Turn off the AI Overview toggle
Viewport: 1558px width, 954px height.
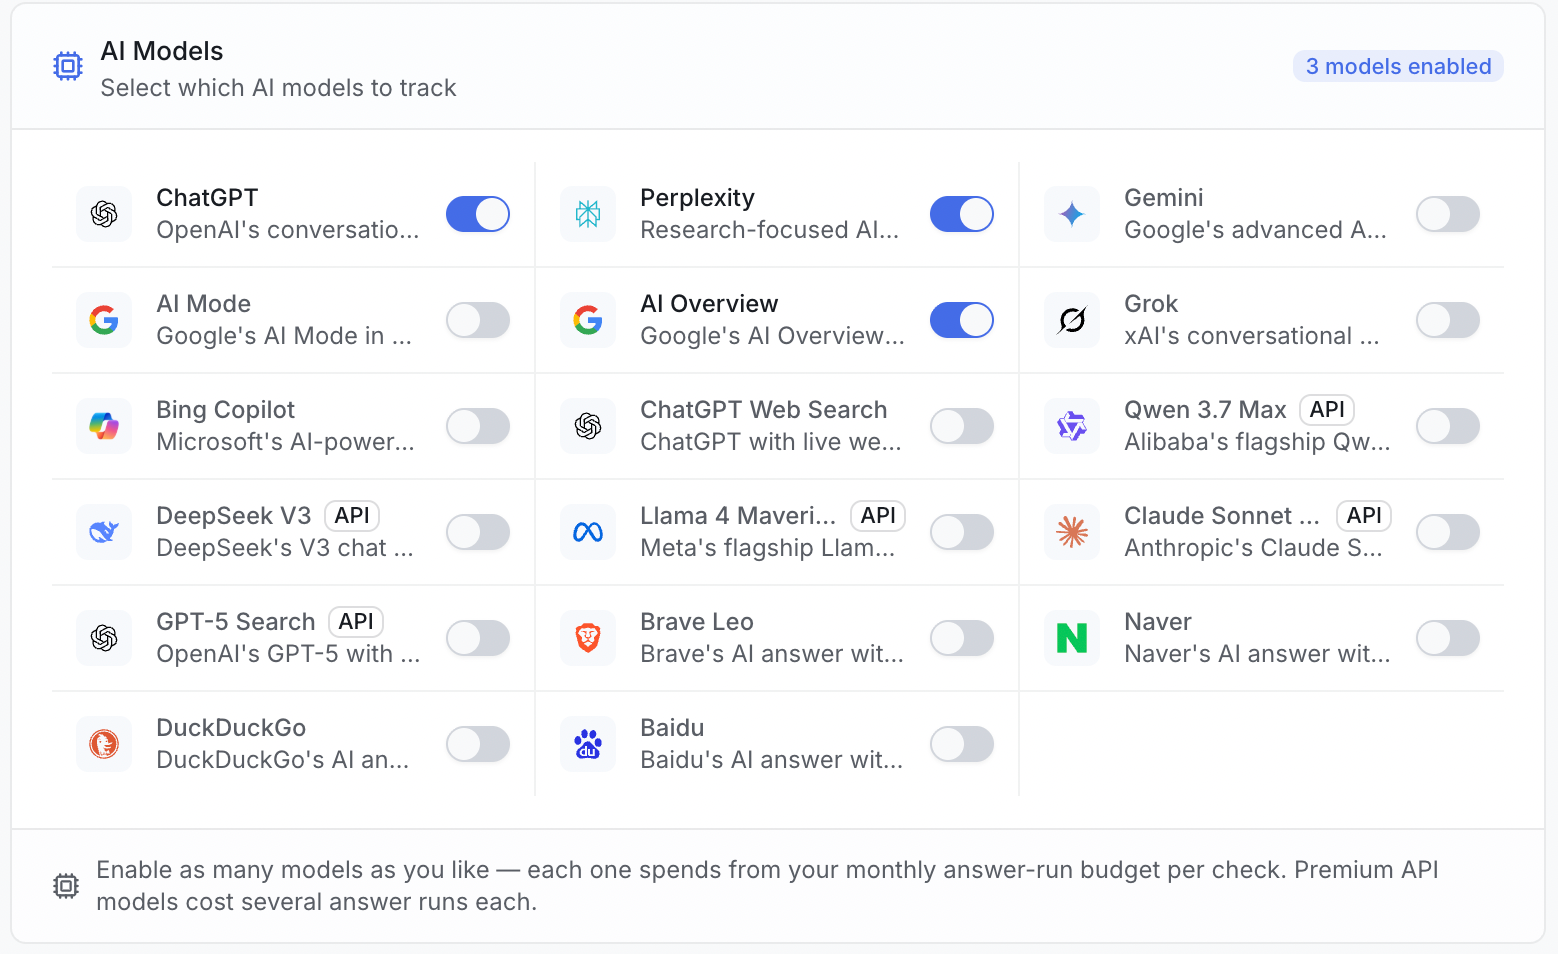(x=962, y=320)
